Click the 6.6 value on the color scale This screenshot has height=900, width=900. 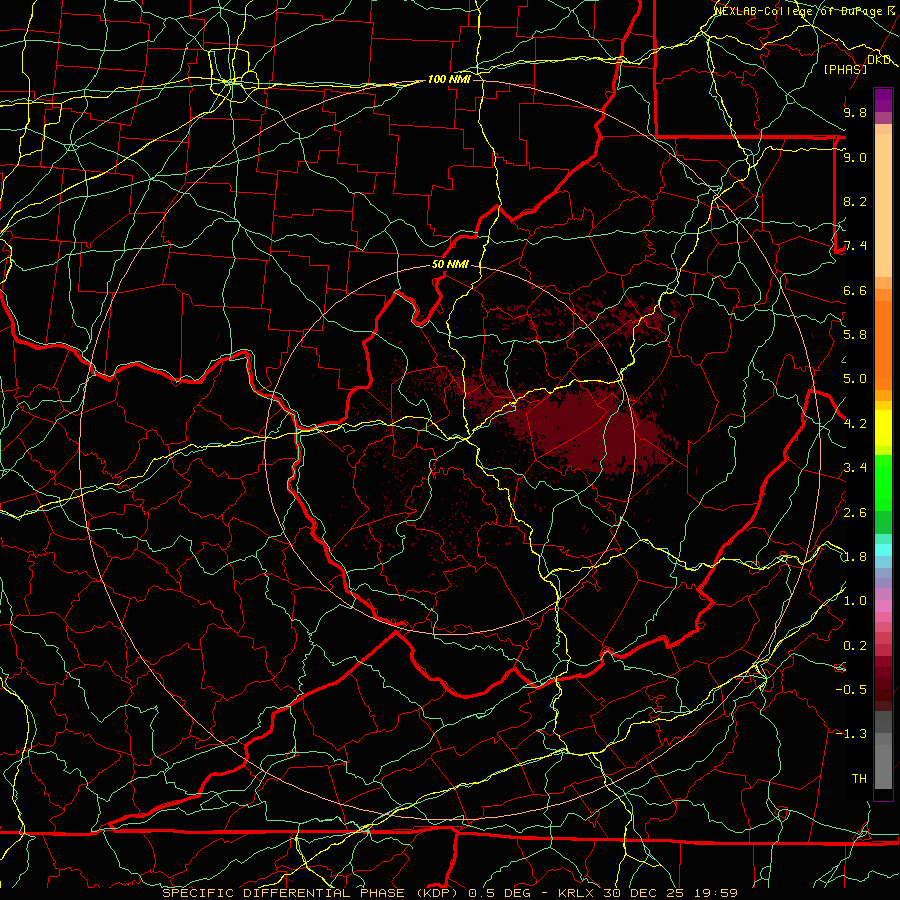(x=855, y=290)
